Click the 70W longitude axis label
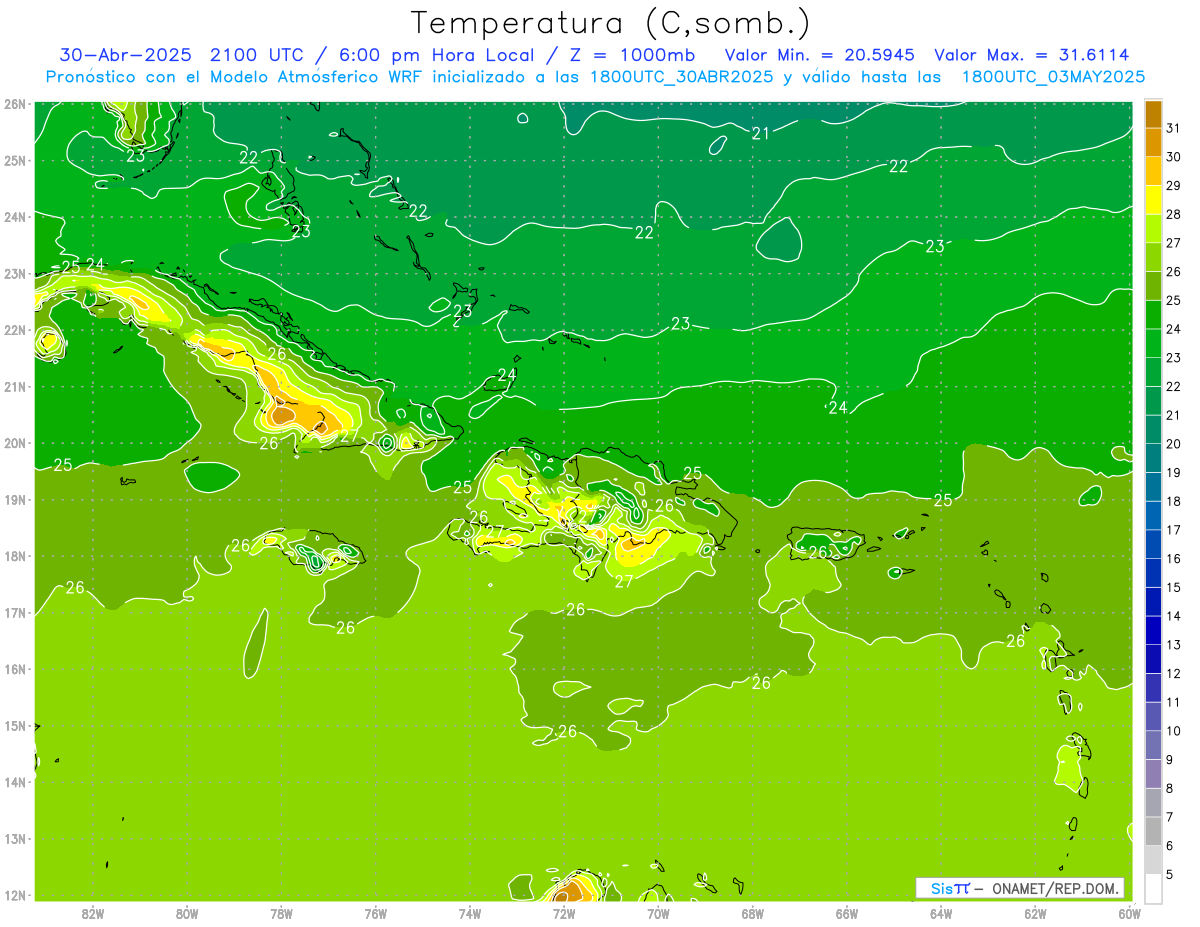This screenshot has width=1200, height=927. point(658,913)
